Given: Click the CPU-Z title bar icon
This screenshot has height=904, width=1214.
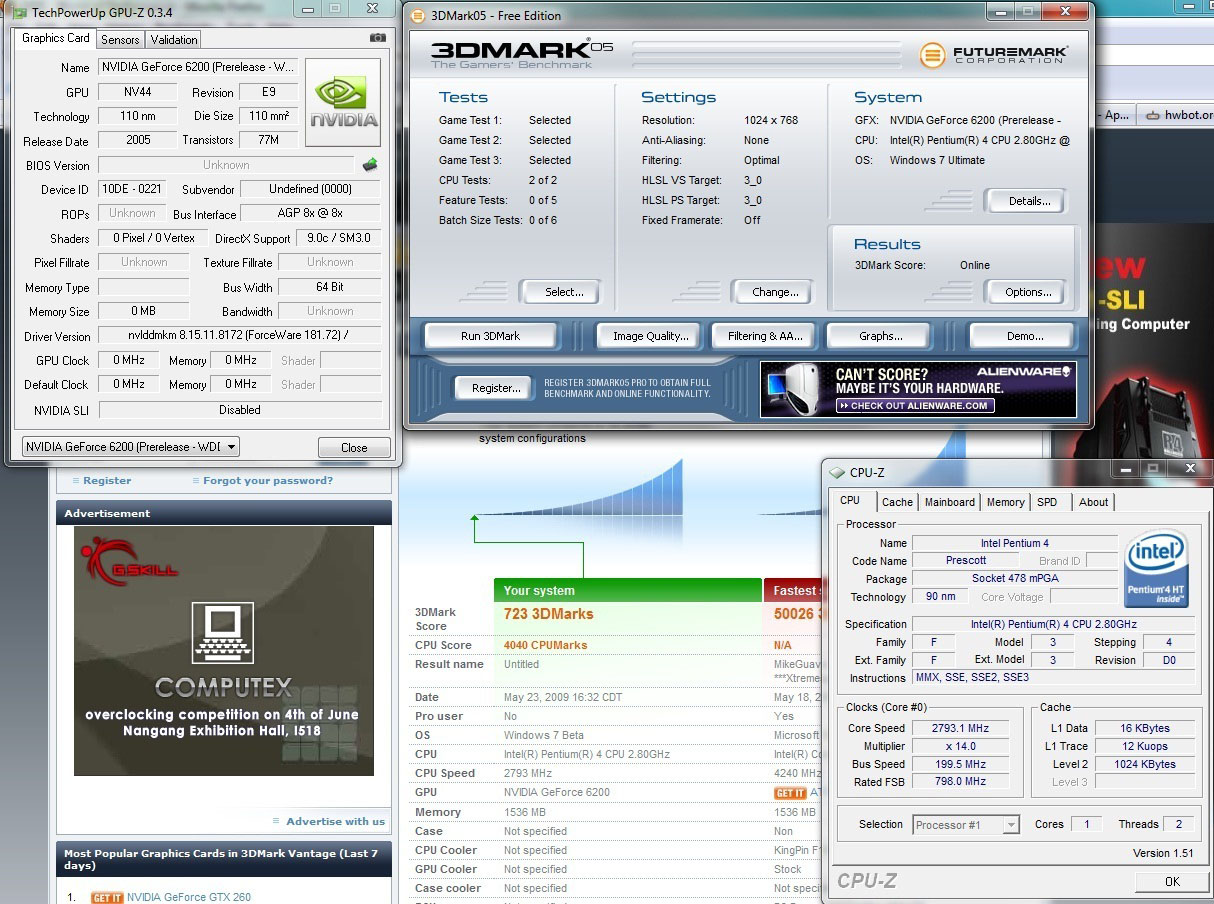Looking at the screenshot, I should [836, 473].
